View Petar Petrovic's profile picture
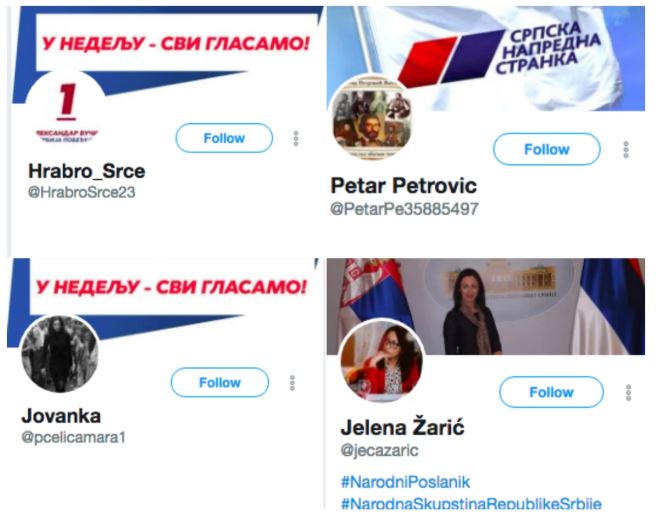This screenshot has height=513, width=661. [371, 117]
